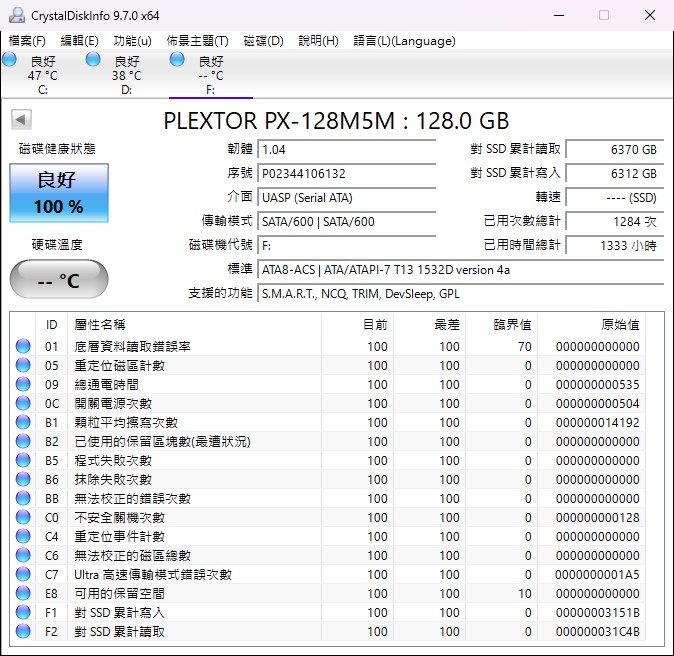Image resolution: width=674 pixels, height=656 pixels.
Task: Click status orb for attribute B5 row
Action: tap(23, 460)
